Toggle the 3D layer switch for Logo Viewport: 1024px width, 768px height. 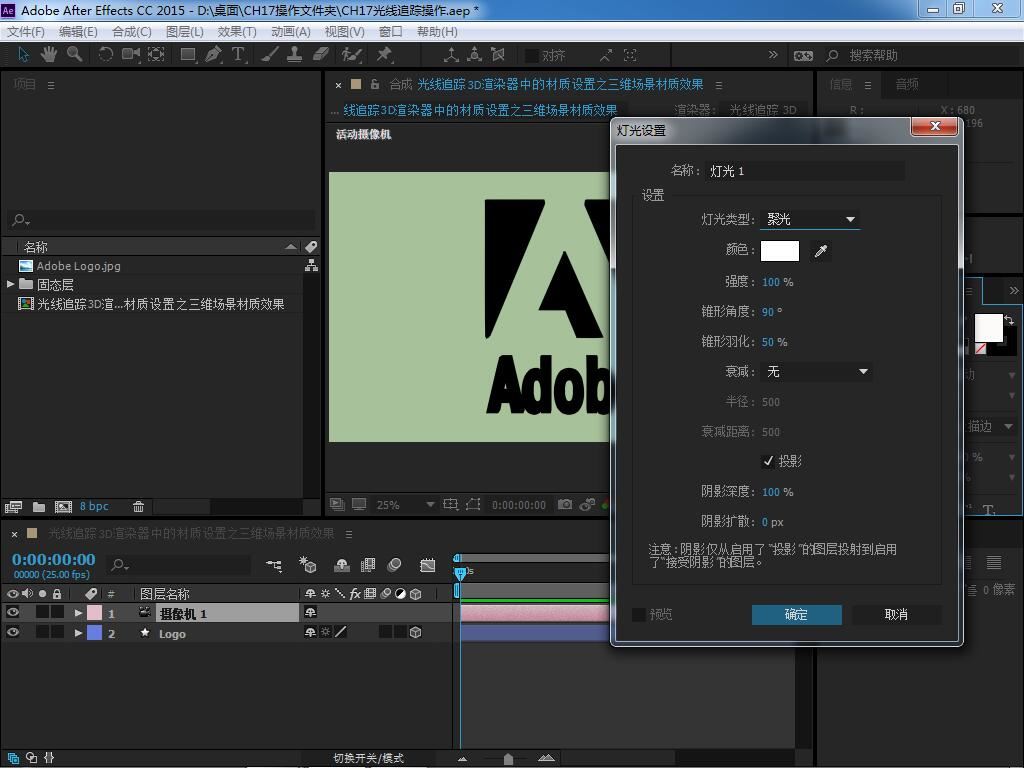point(415,632)
